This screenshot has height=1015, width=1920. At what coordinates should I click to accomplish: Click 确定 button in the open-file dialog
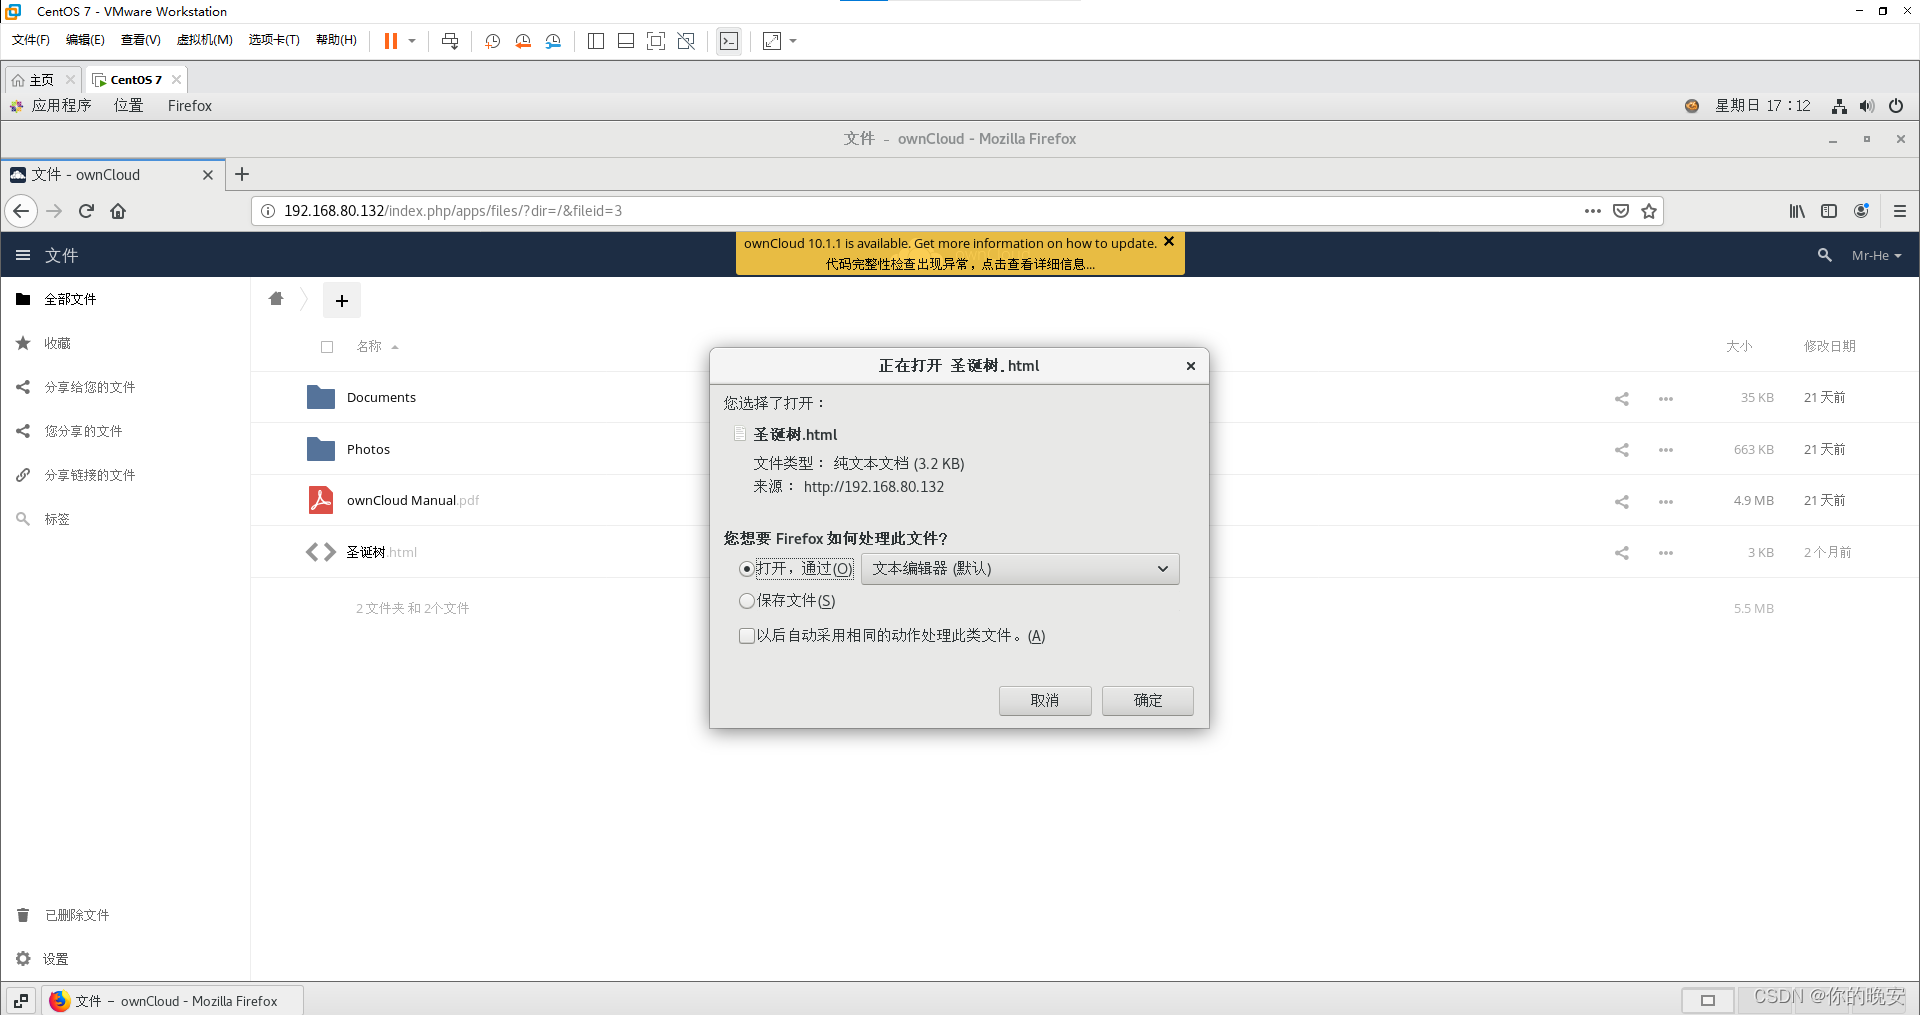[x=1148, y=701]
